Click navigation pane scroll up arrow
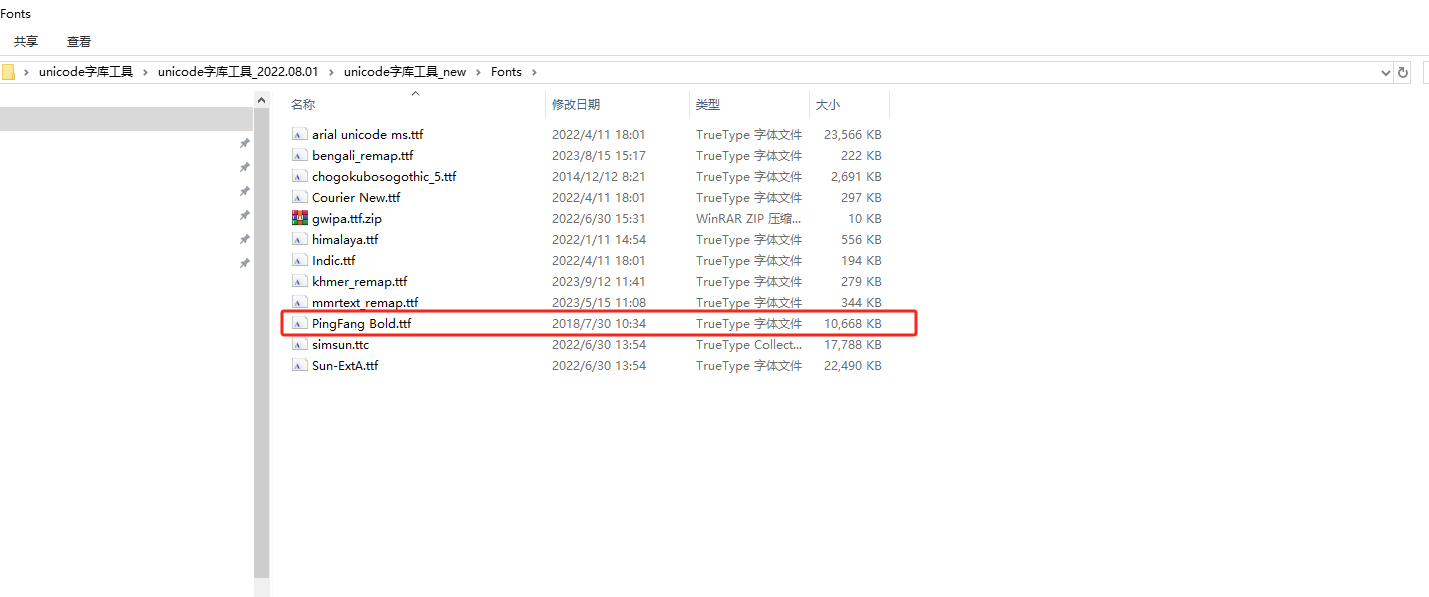1429x597 pixels. [x=262, y=99]
